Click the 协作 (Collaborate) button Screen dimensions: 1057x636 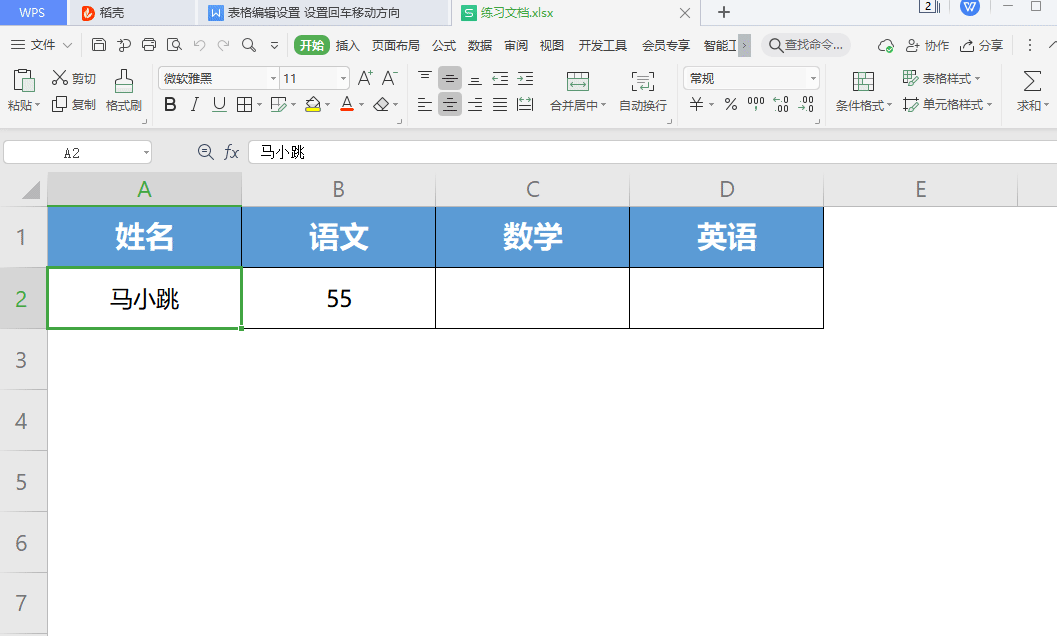(x=927, y=45)
